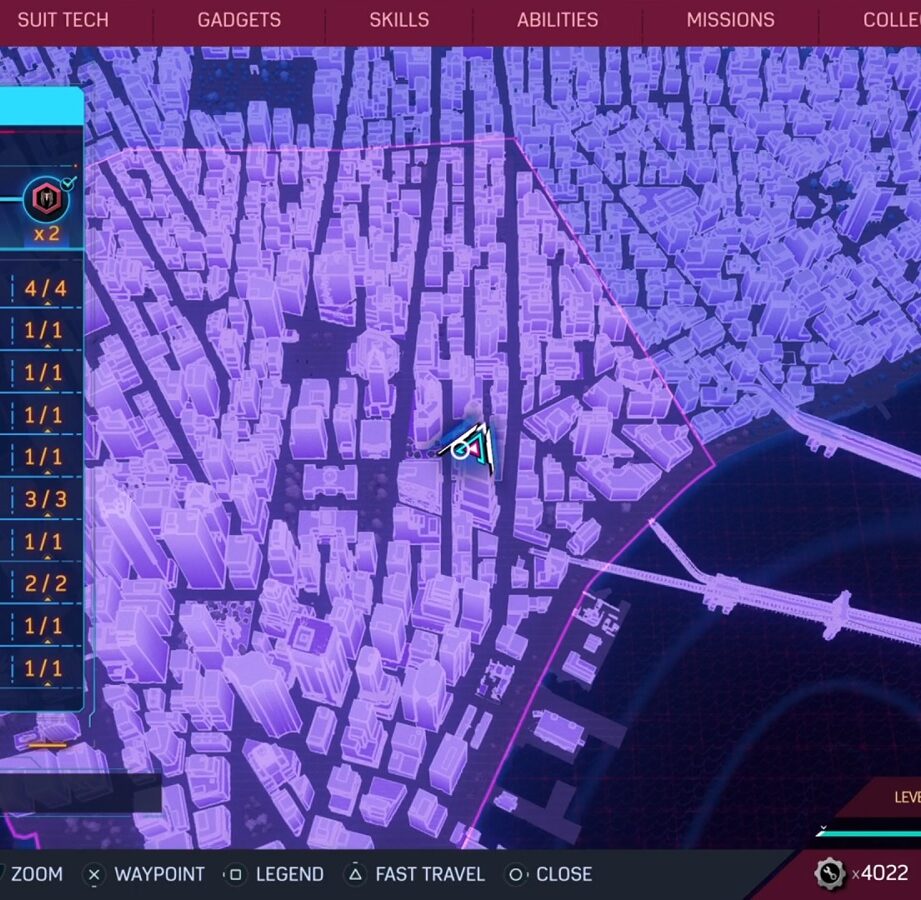Open the SUIT TECH tab
The image size is (921, 900).
pyautogui.click(x=63, y=20)
